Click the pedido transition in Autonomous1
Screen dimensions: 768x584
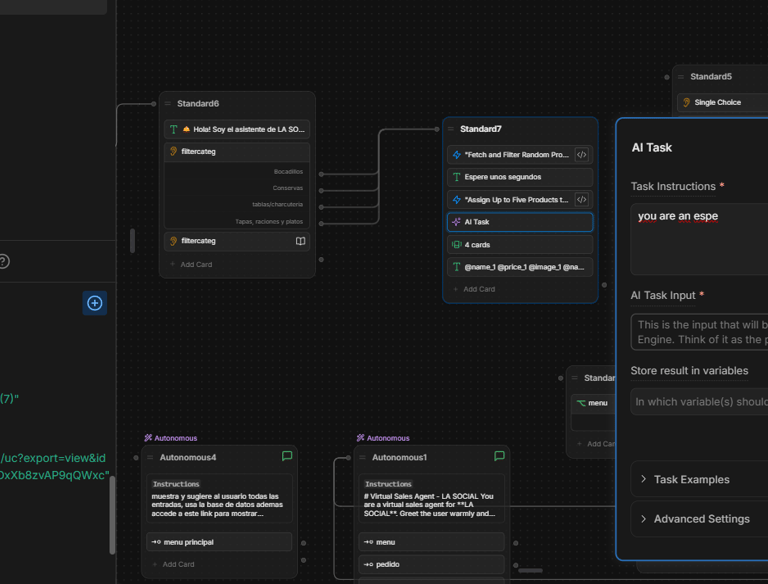click(432, 564)
